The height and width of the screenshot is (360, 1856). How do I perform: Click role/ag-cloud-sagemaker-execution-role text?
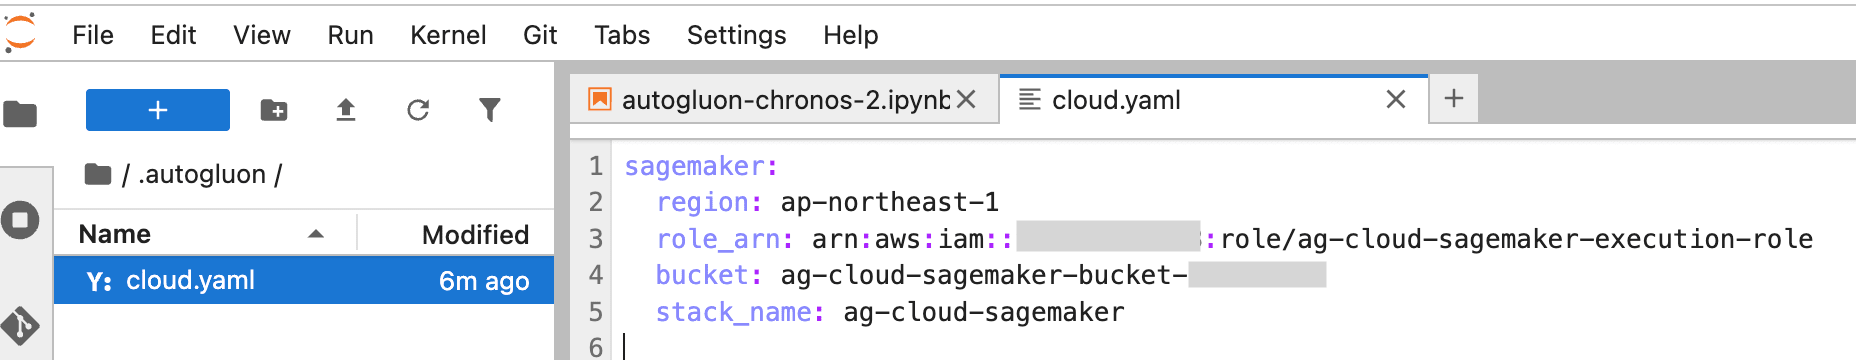point(1516,239)
